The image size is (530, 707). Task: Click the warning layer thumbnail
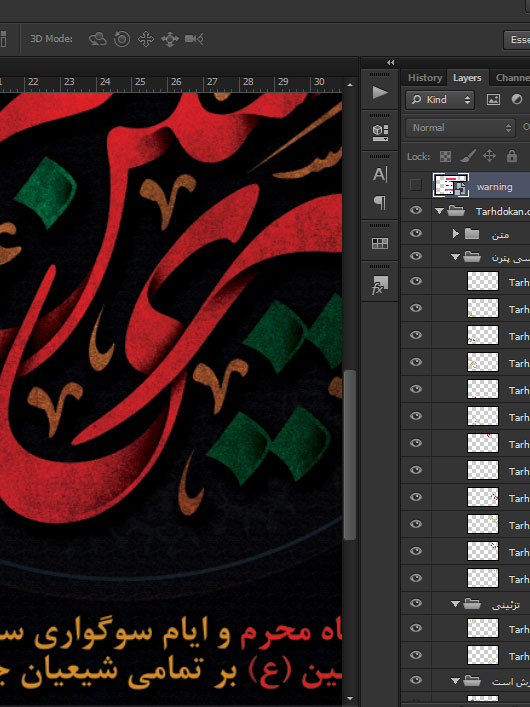pyautogui.click(x=451, y=185)
